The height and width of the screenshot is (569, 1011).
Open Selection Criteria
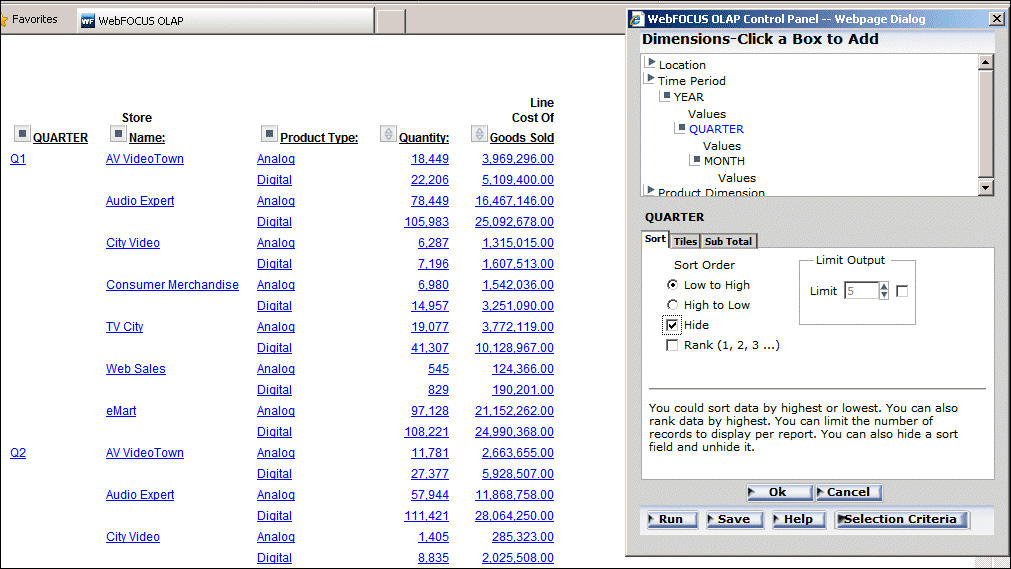coord(901,519)
